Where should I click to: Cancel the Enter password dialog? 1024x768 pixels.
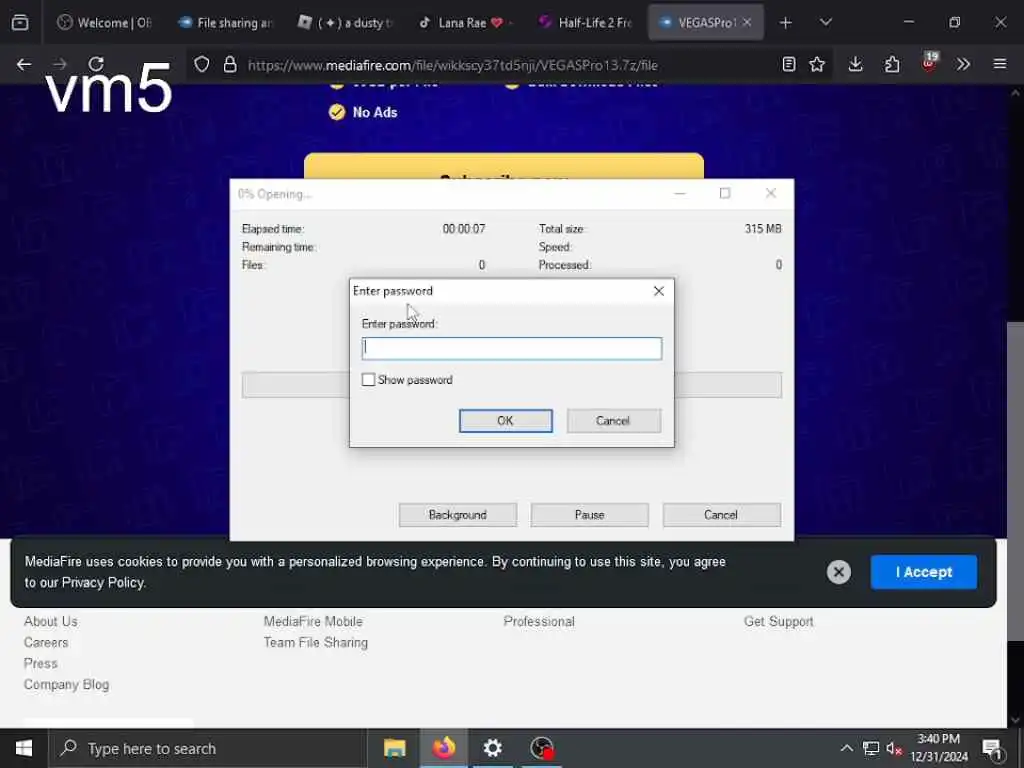click(613, 421)
